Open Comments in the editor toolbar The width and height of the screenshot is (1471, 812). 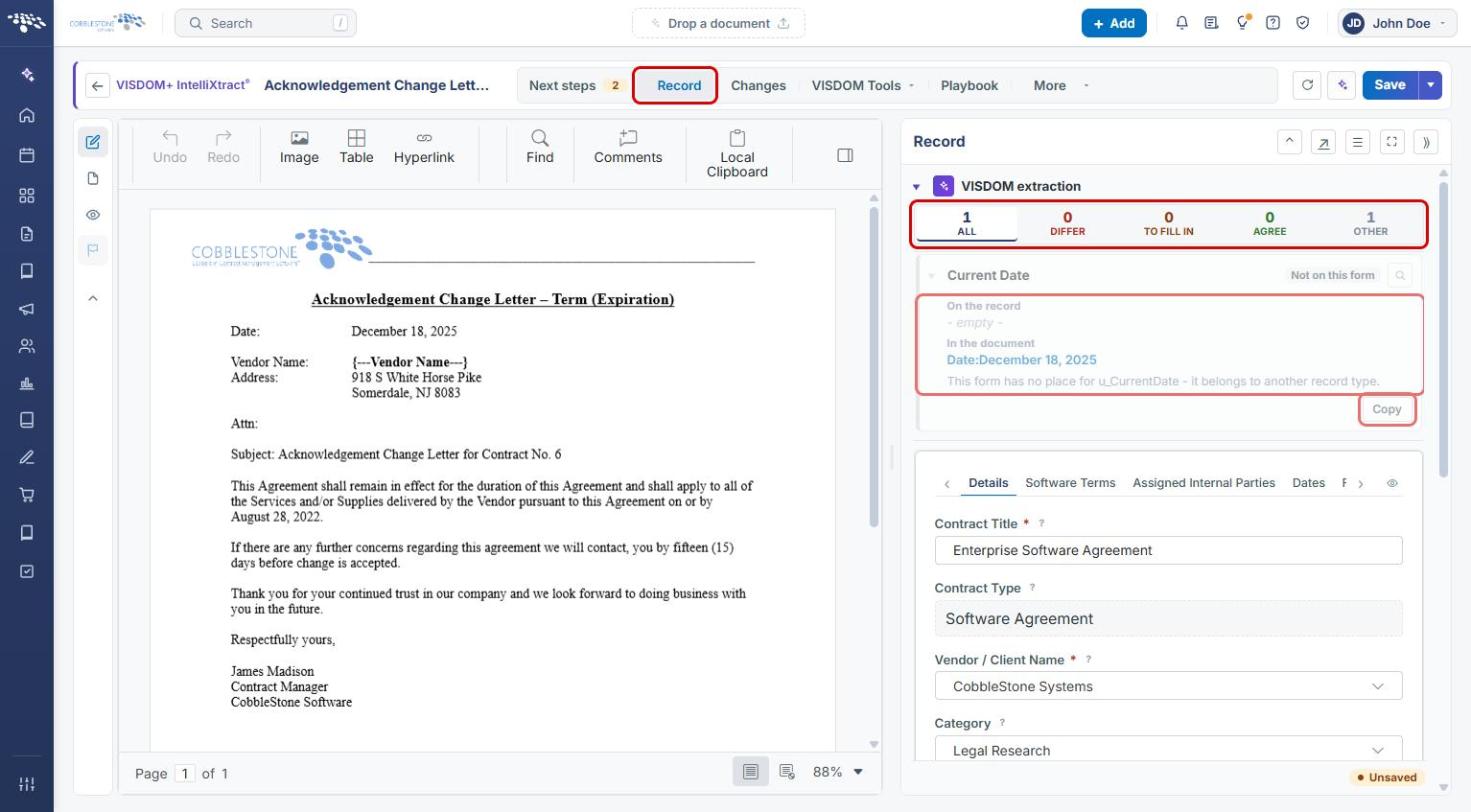[628, 147]
